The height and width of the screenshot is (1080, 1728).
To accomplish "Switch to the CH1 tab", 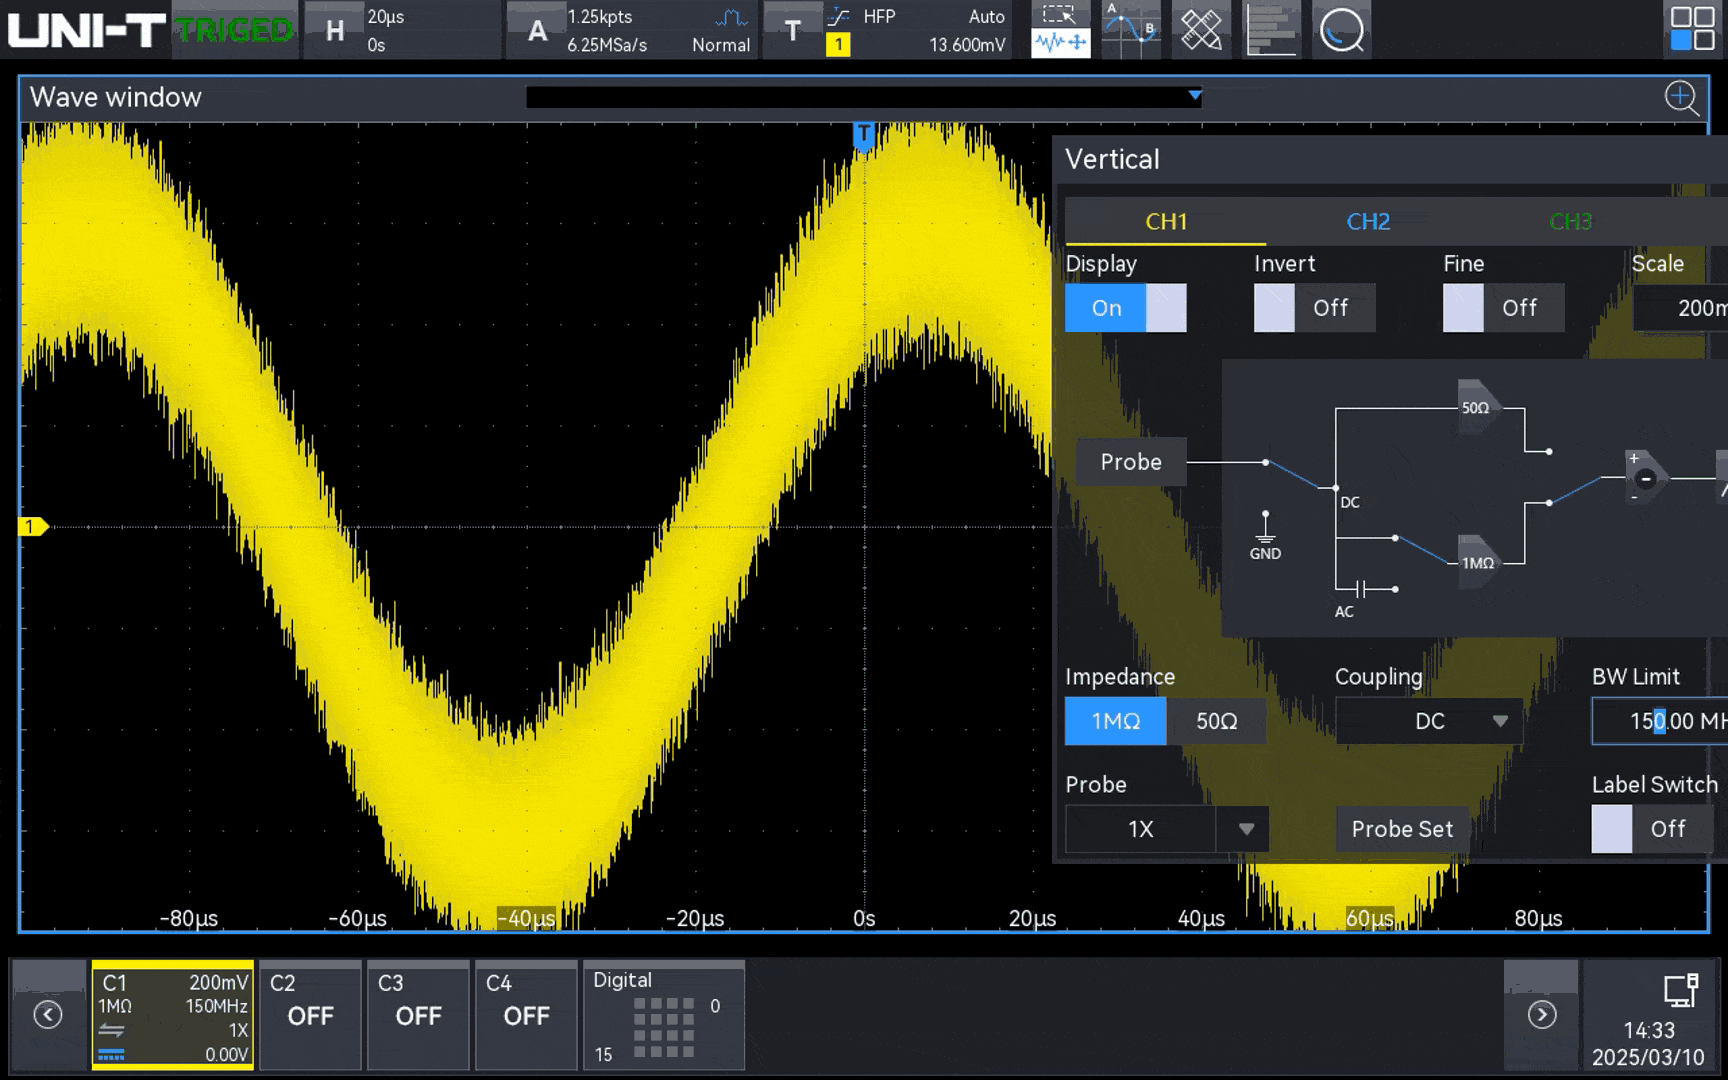I will [x=1166, y=221].
